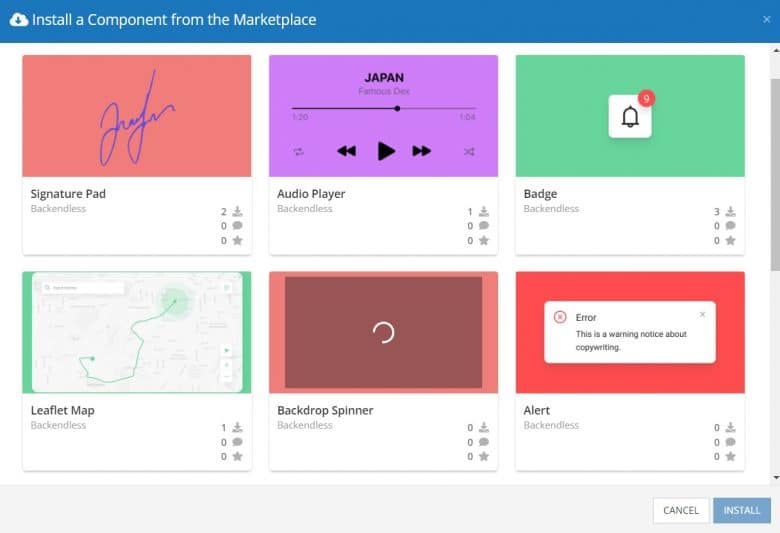Select the Leaflet Map component thumbnail
Screen dimensions: 780x533
[137, 332]
